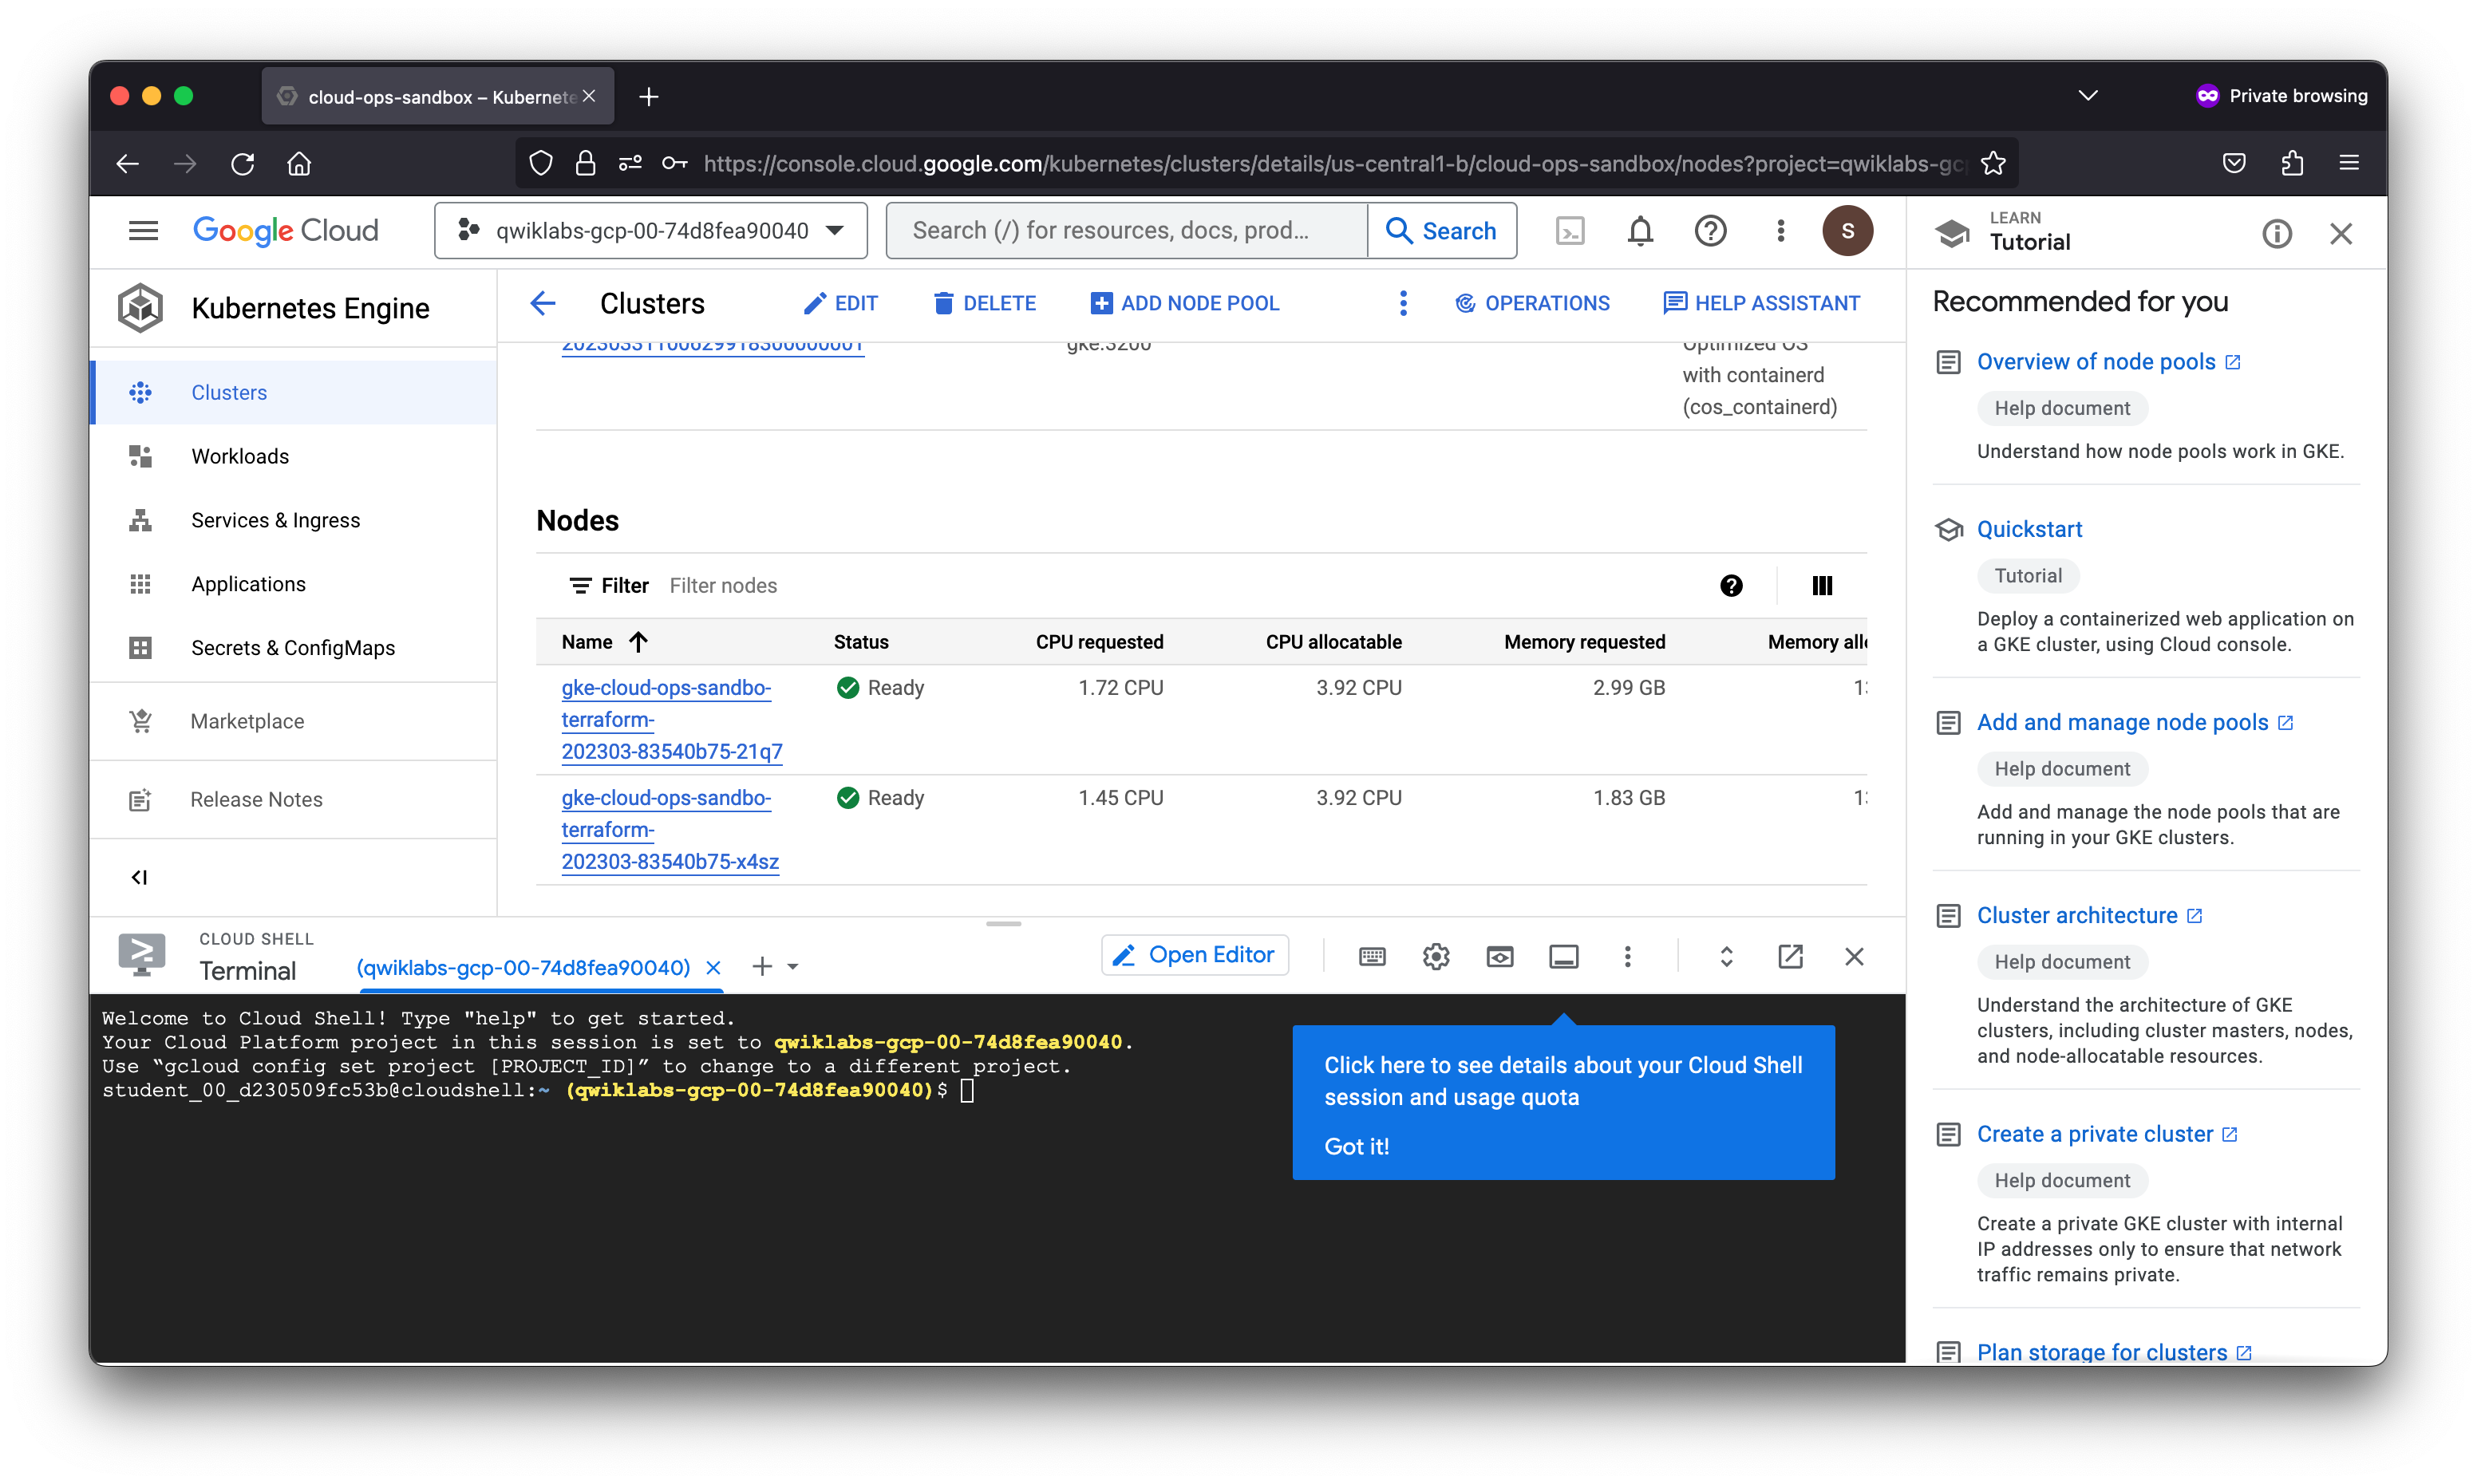2477x1484 pixels.
Task: Select Clusters in the sidebar
Action: pyautogui.click(x=293, y=393)
